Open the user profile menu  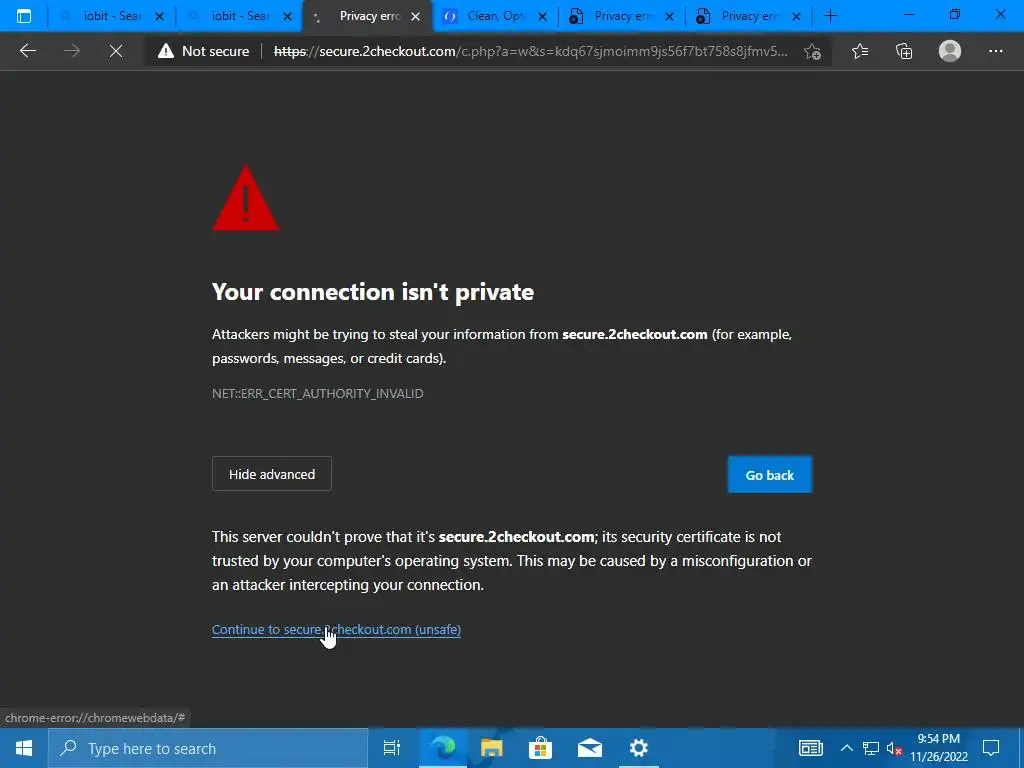(950, 51)
